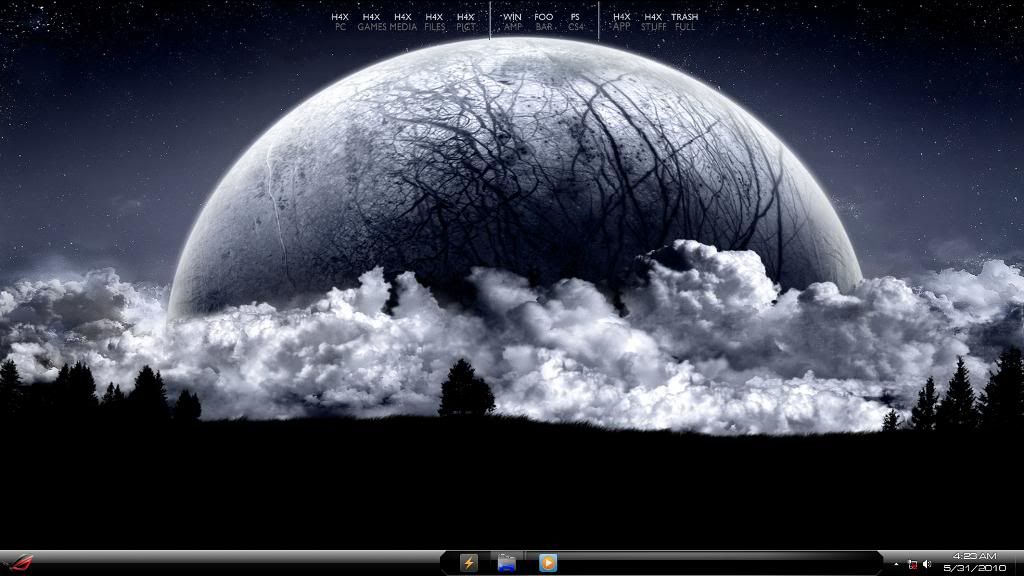Open the volume speaker tray icon
Viewport: 1024px width, 576px height.
click(x=927, y=564)
